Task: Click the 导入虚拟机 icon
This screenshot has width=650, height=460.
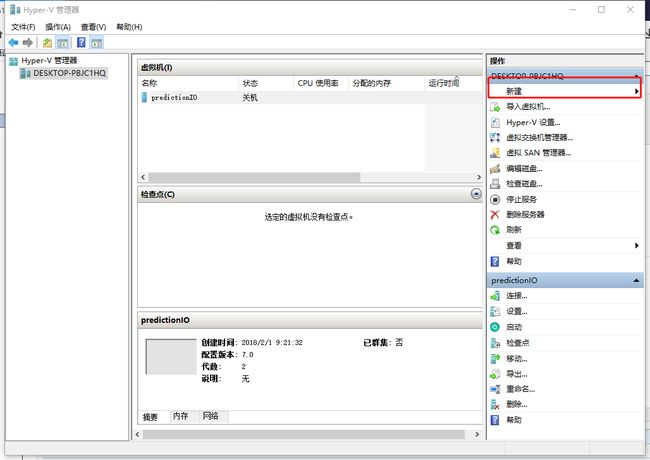Action: 495,107
